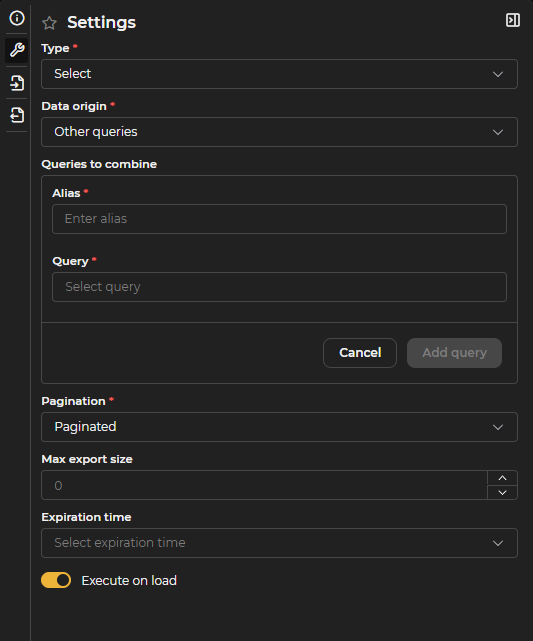
Task: Open the output file icon in sidebar
Action: (x=17, y=115)
